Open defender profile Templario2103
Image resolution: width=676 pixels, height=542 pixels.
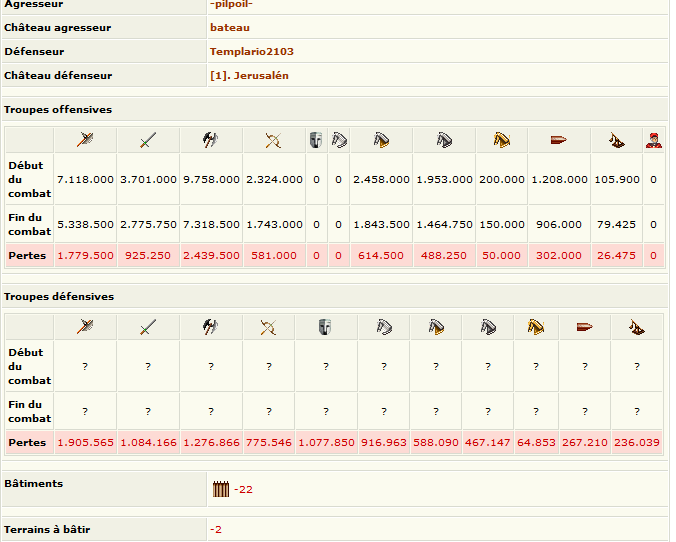pyautogui.click(x=252, y=52)
